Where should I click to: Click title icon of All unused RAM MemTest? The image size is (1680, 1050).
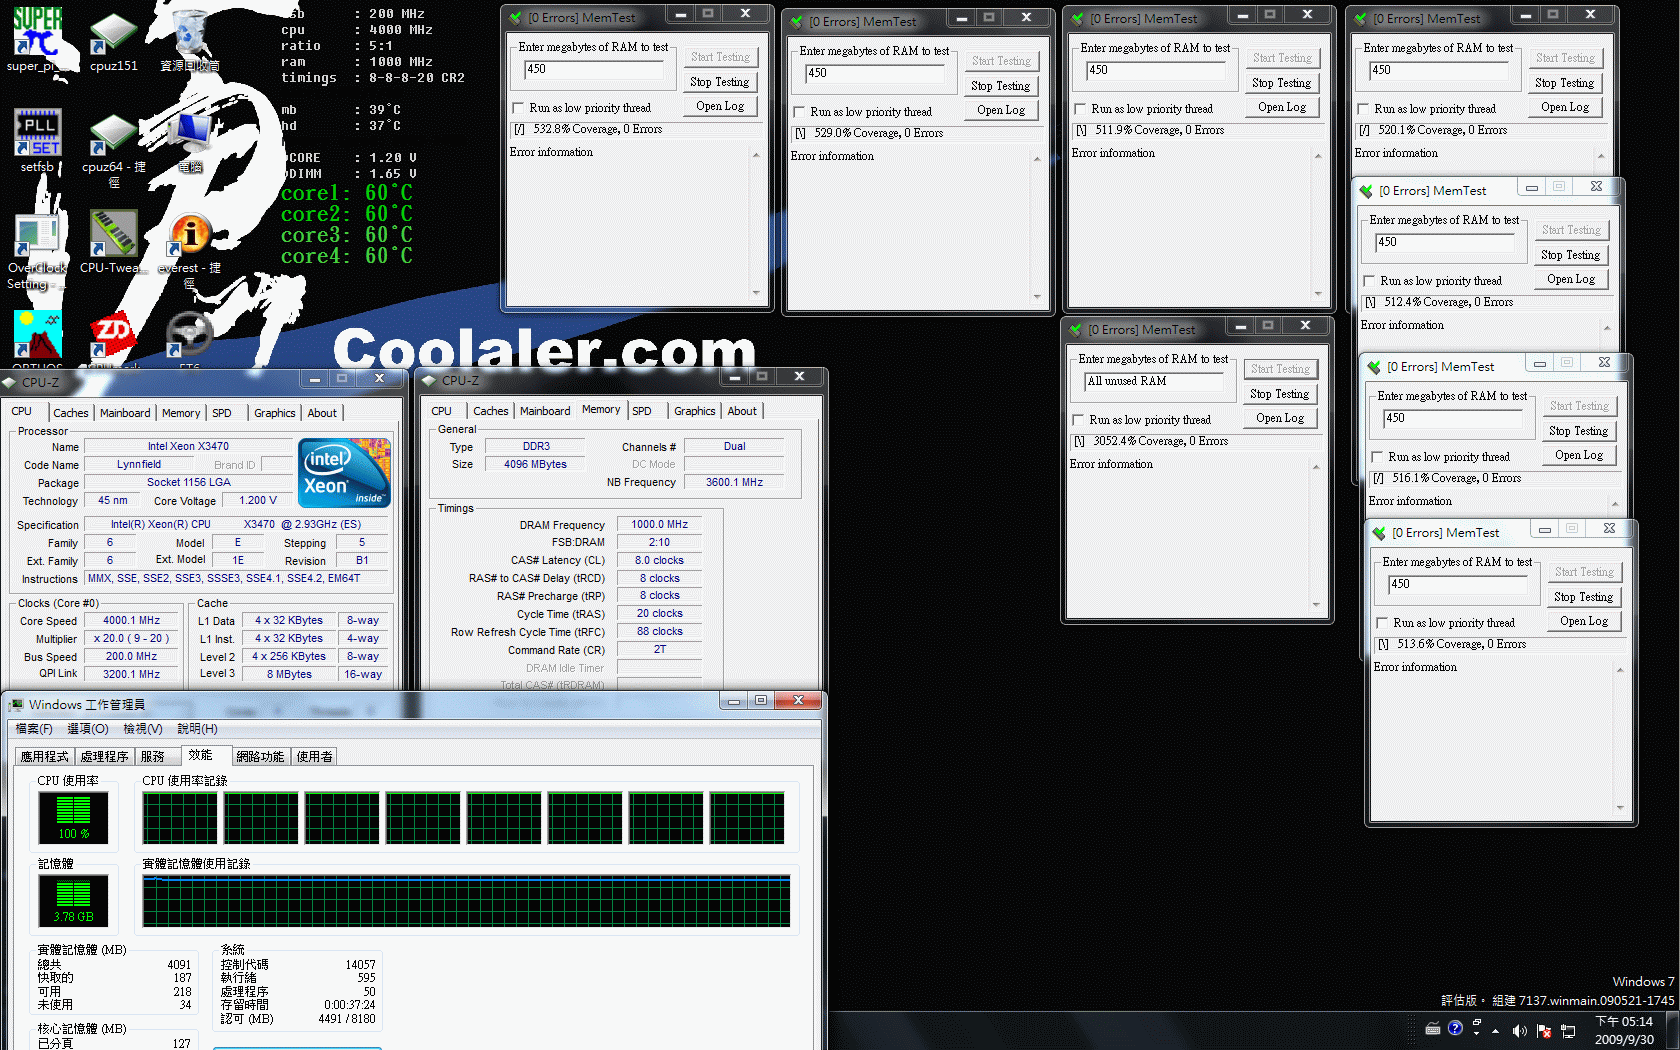click(x=1077, y=329)
